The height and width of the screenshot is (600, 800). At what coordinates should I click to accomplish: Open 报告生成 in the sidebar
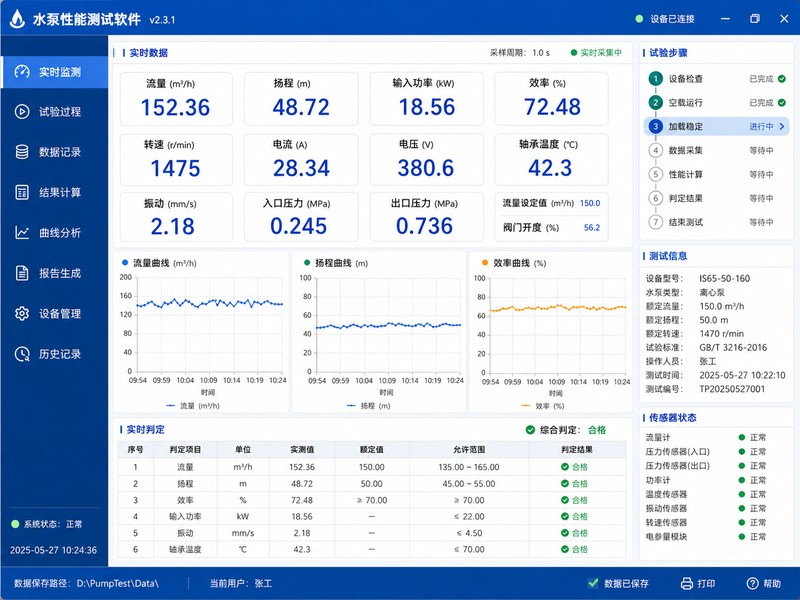click(x=54, y=273)
